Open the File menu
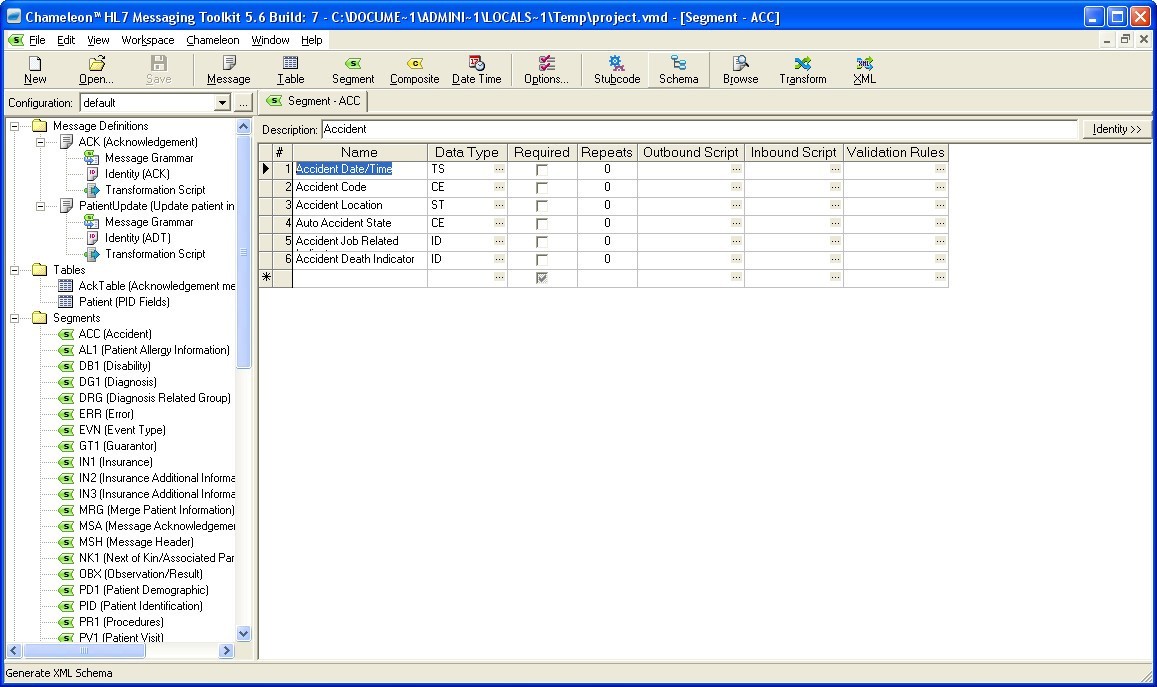The width and height of the screenshot is (1157, 687). 37,40
